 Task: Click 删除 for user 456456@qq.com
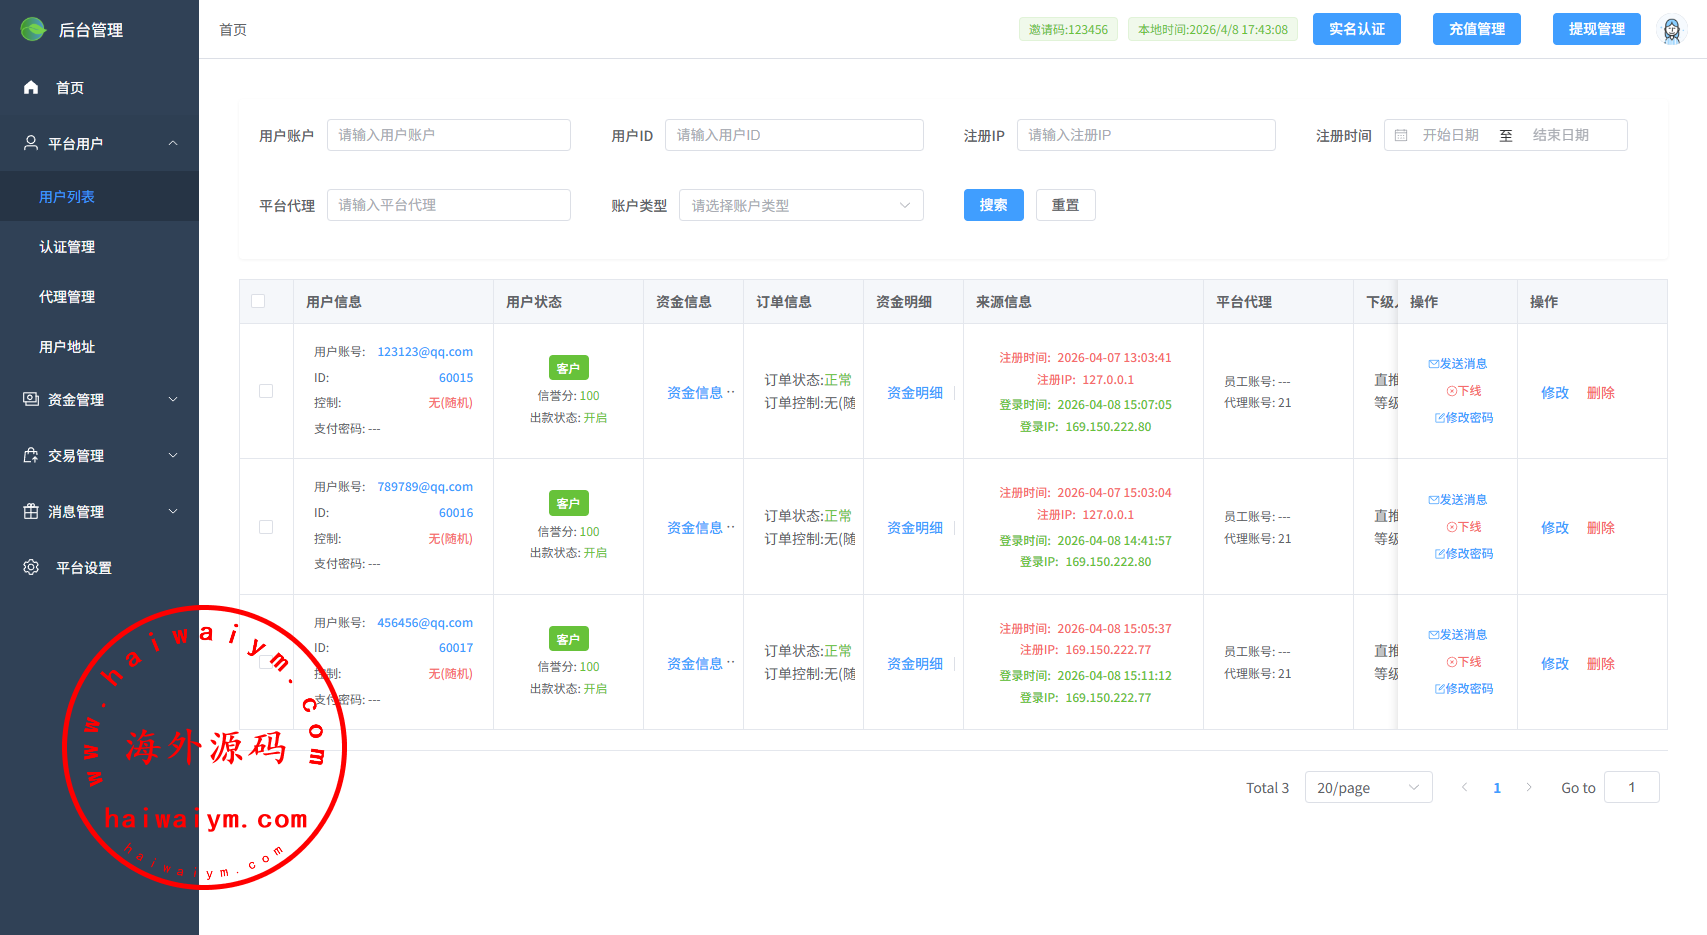click(1600, 664)
